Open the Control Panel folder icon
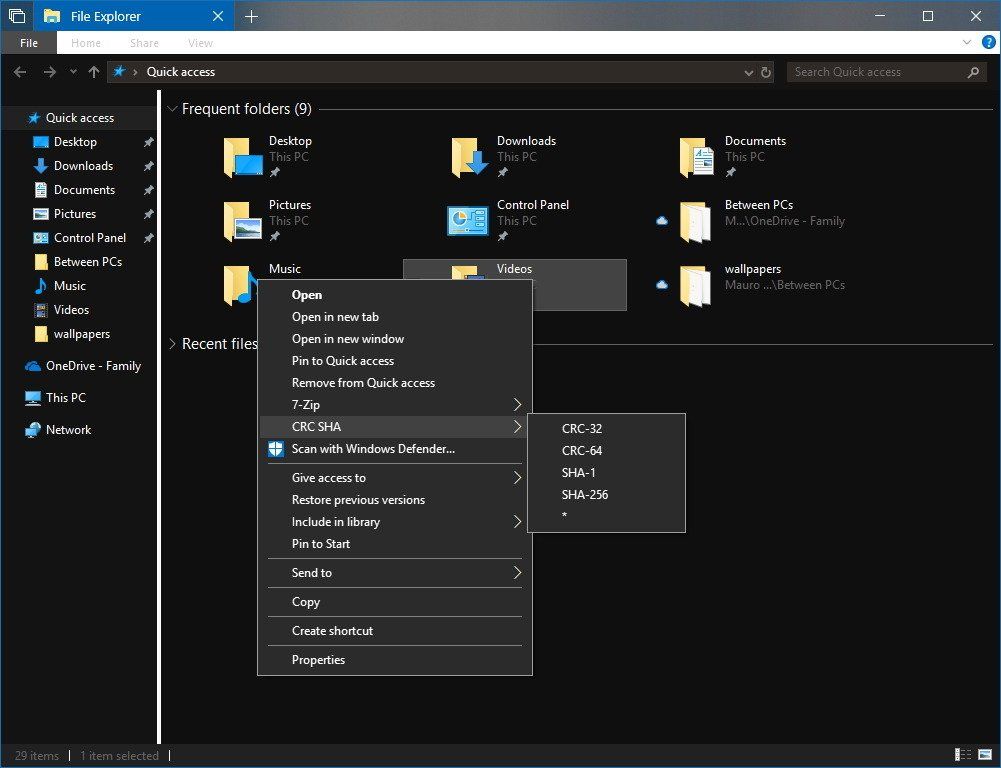 (x=468, y=221)
